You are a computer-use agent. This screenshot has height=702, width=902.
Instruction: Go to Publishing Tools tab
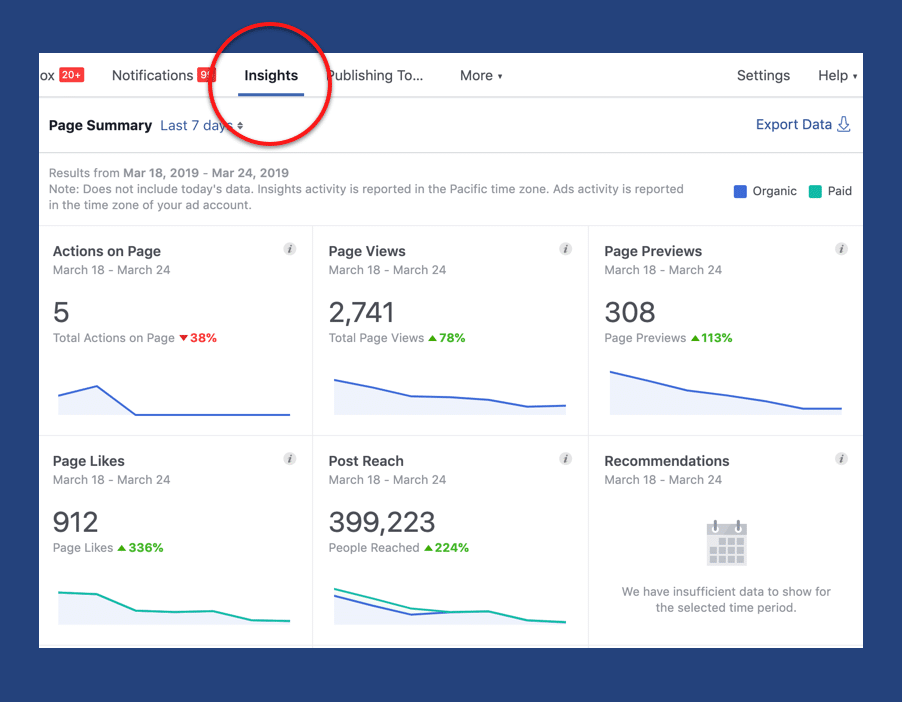pos(375,76)
